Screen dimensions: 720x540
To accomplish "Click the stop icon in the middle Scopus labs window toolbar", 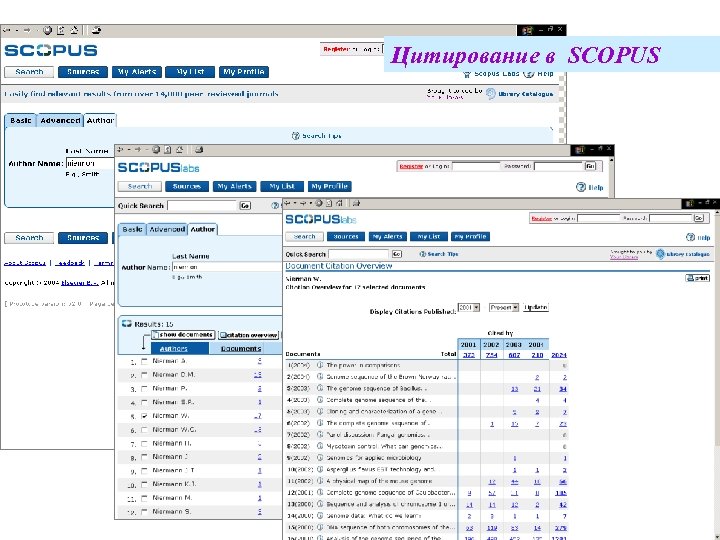I will click(156, 150).
